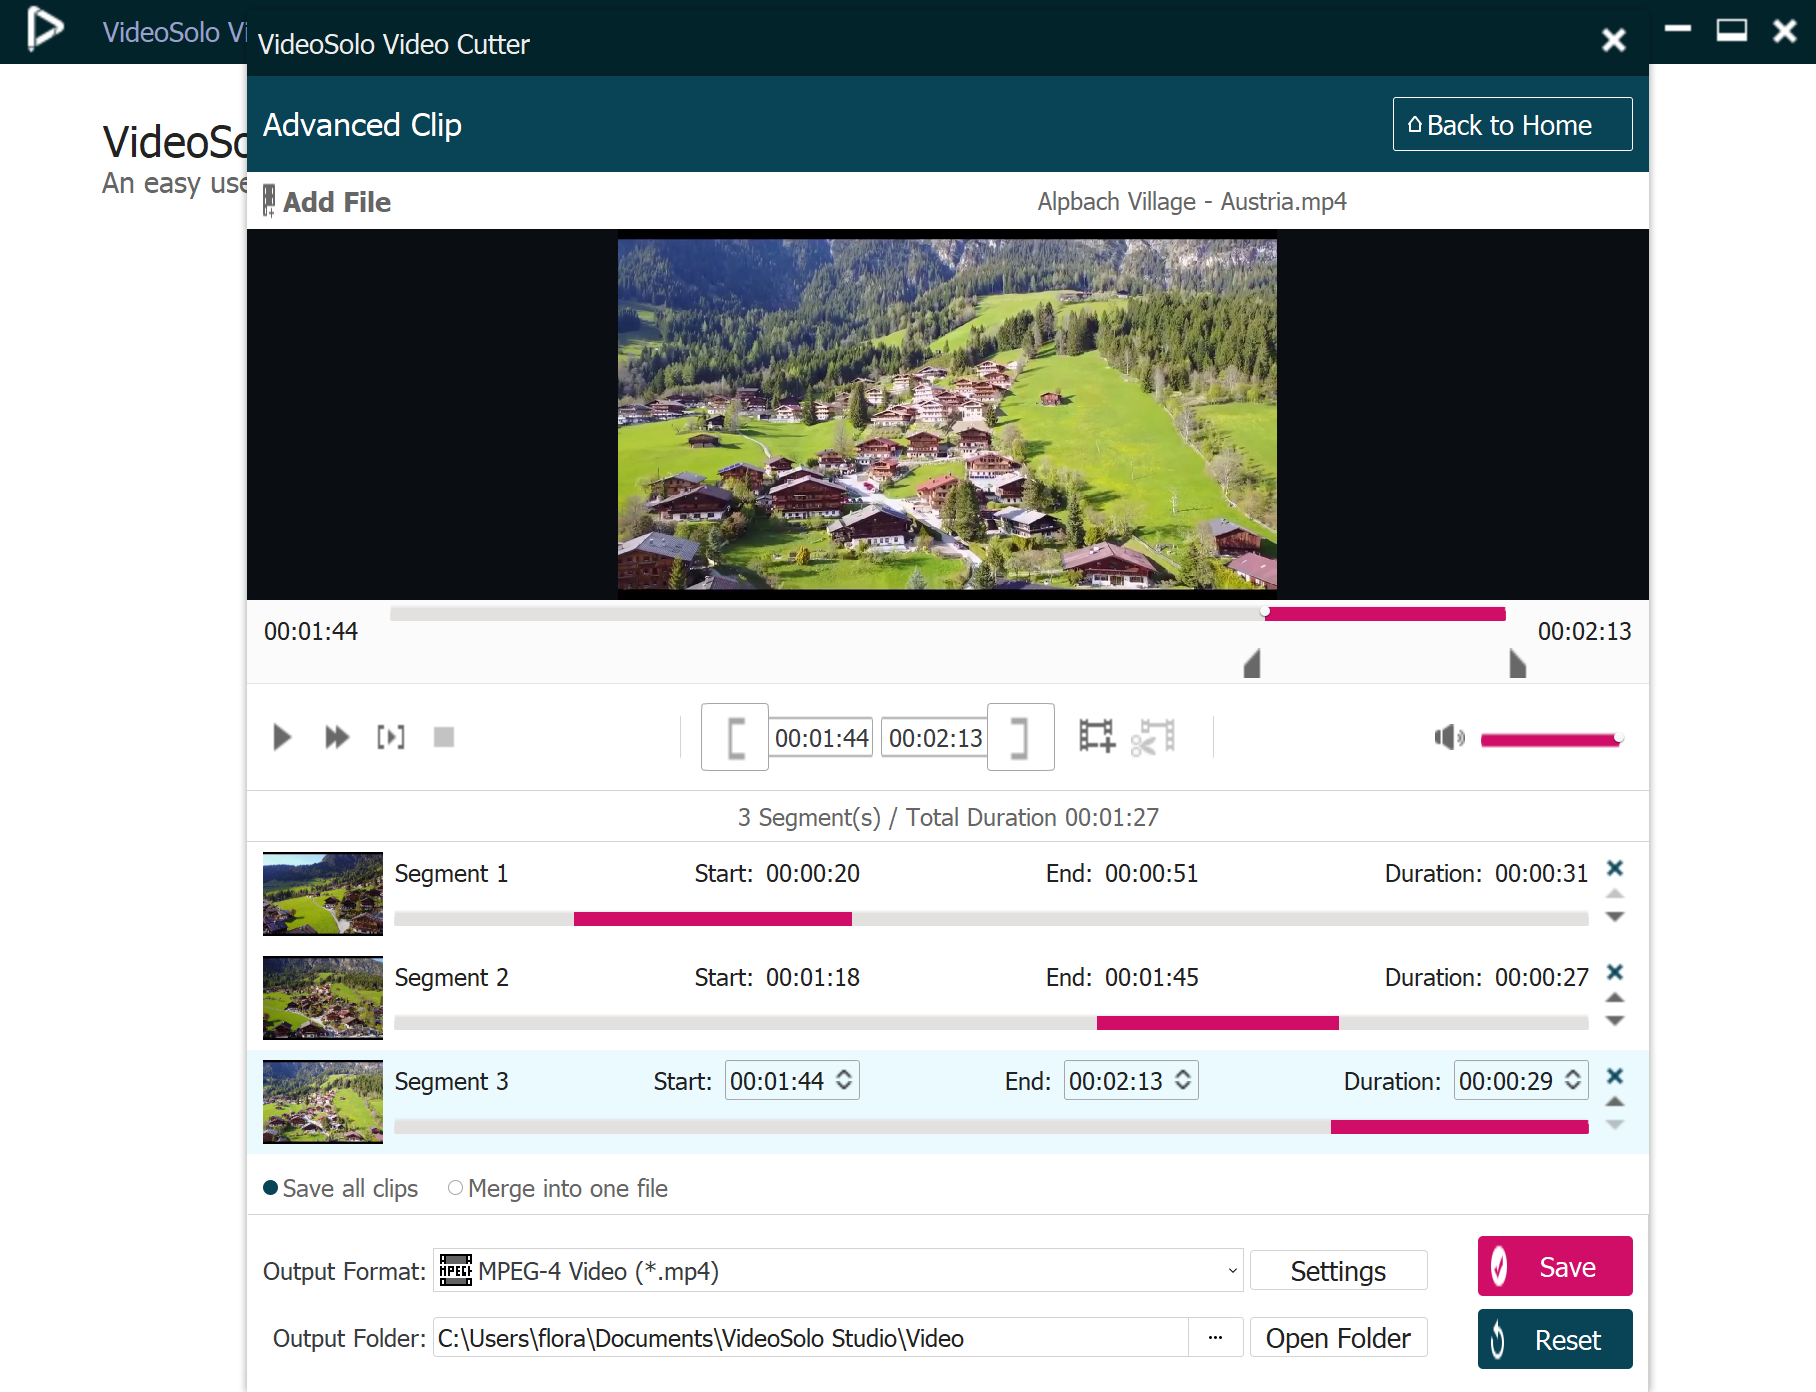Enable Merge into one file
The width and height of the screenshot is (1816, 1392).
click(x=456, y=1188)
